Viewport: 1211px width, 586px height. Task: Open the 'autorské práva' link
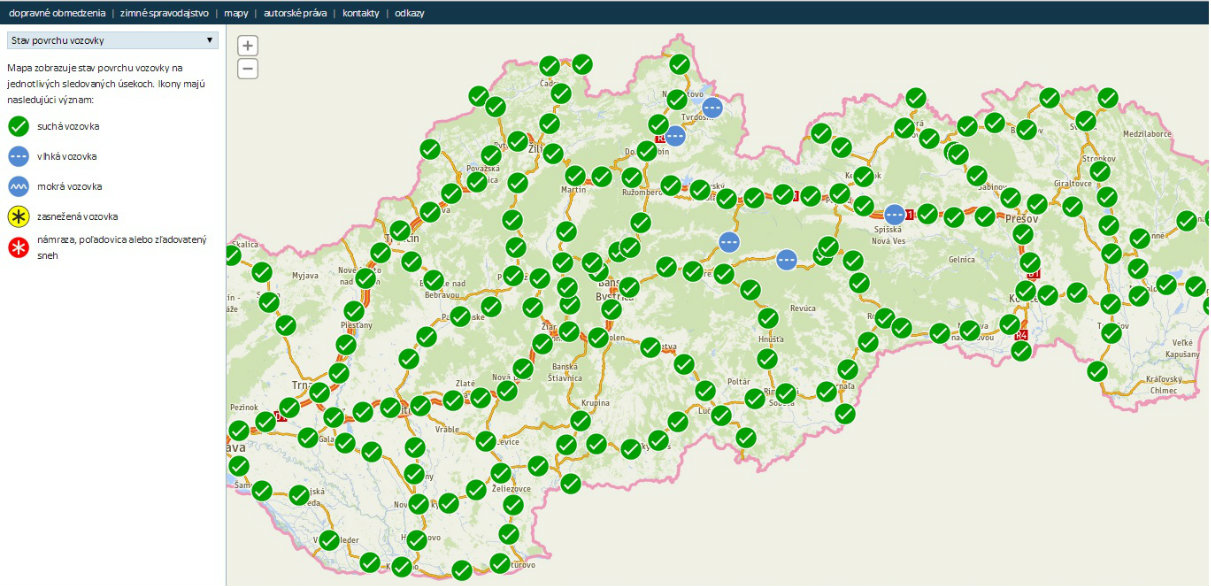click(x=295, y=13)
